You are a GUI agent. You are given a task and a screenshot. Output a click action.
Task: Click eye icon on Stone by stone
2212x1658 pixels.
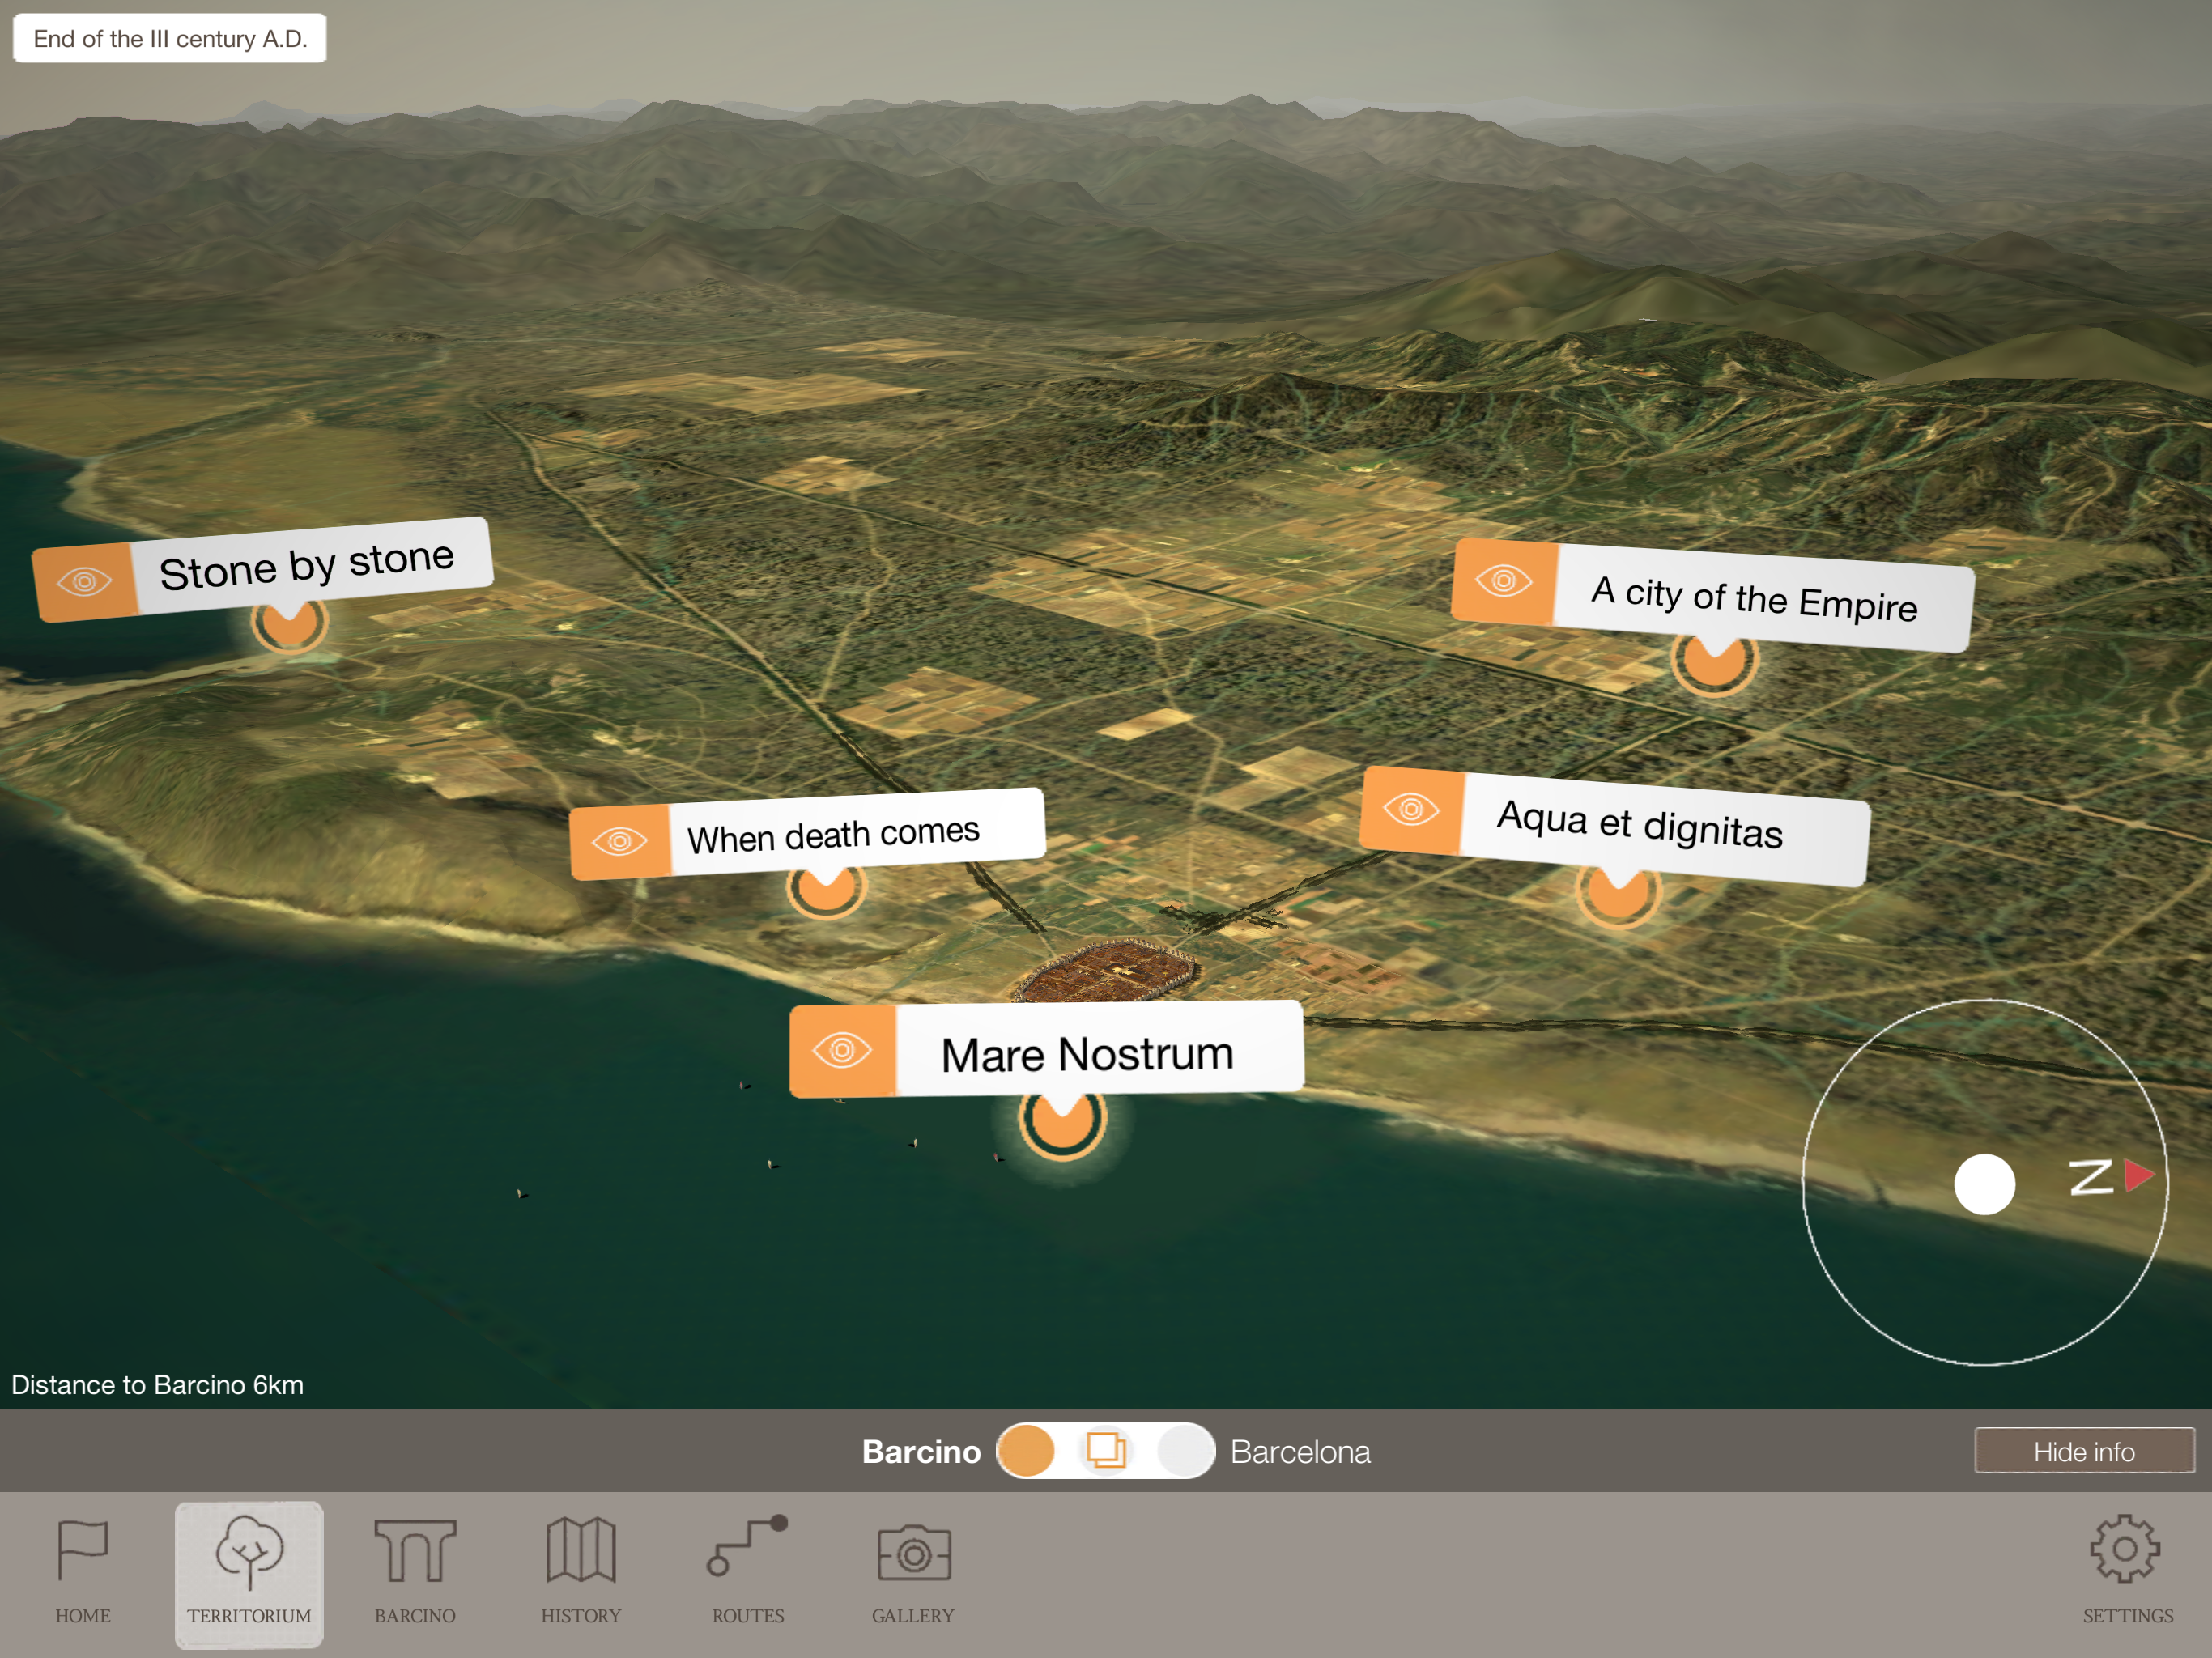pos(85,582)
